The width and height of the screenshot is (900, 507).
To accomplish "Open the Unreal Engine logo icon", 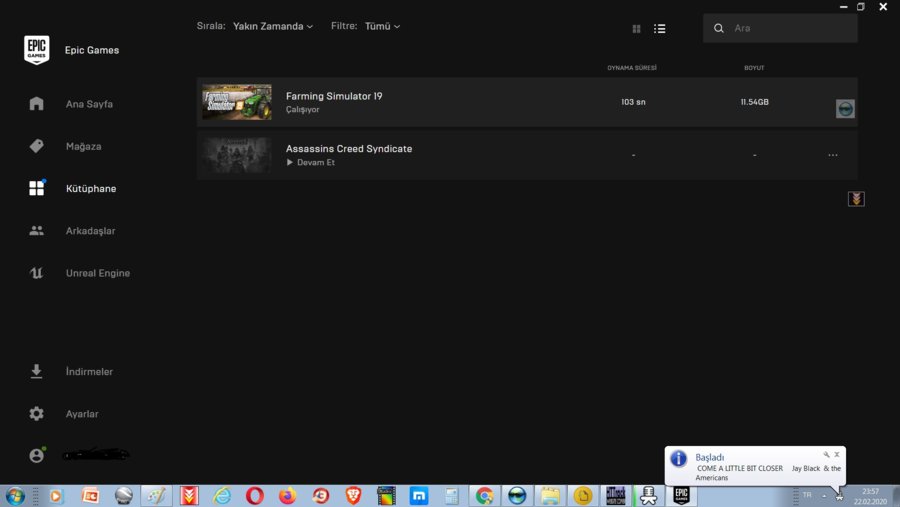I will point(36,273).
